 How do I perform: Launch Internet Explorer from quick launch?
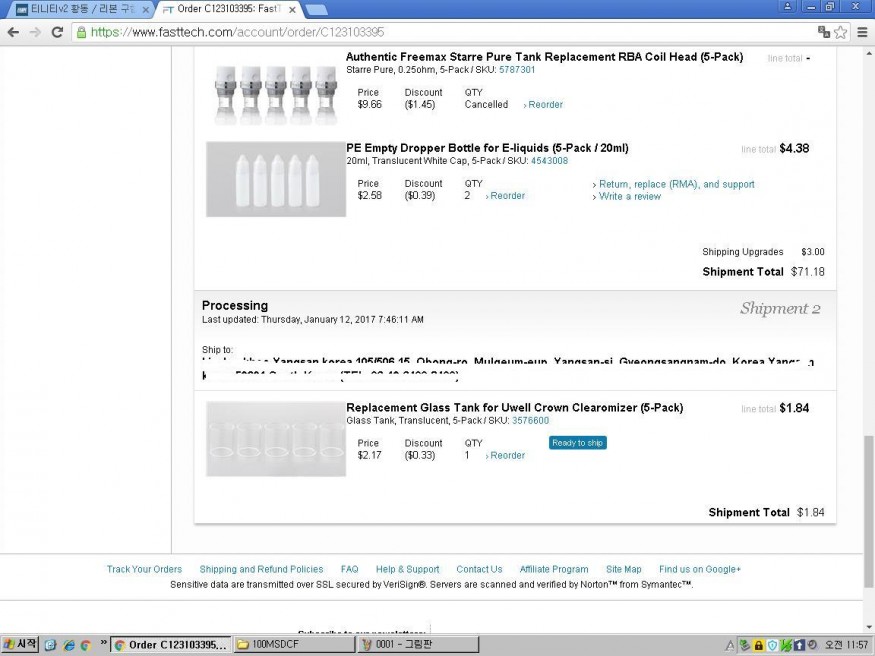tap(69, 645)
